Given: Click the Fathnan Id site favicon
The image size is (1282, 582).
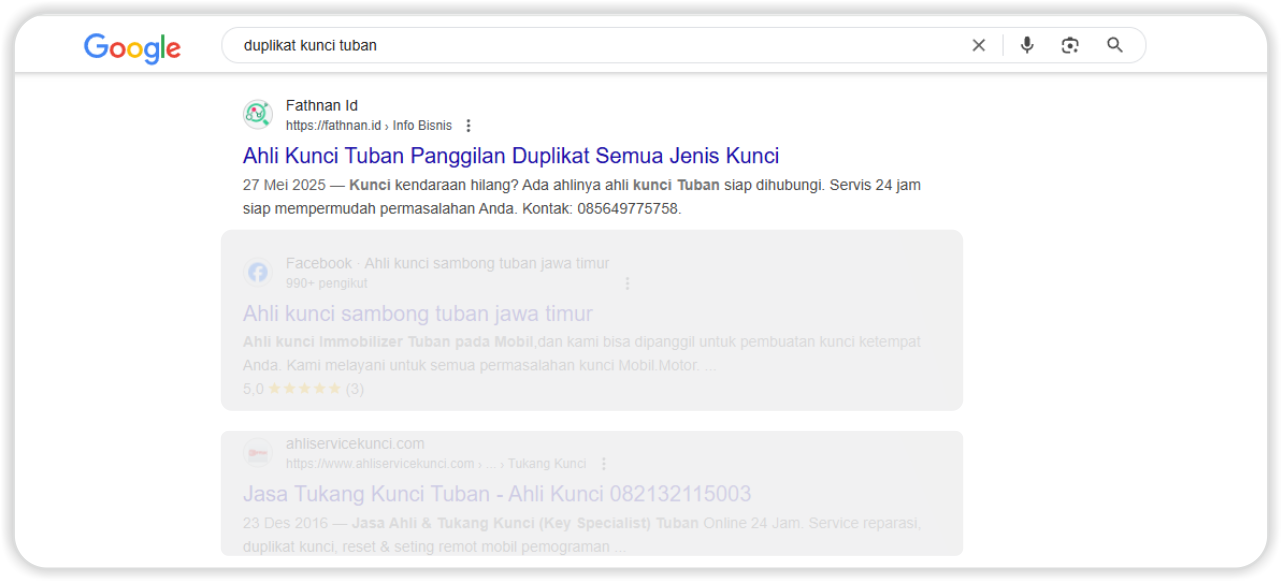Looking at the screenshot, I should click(258, 115).
